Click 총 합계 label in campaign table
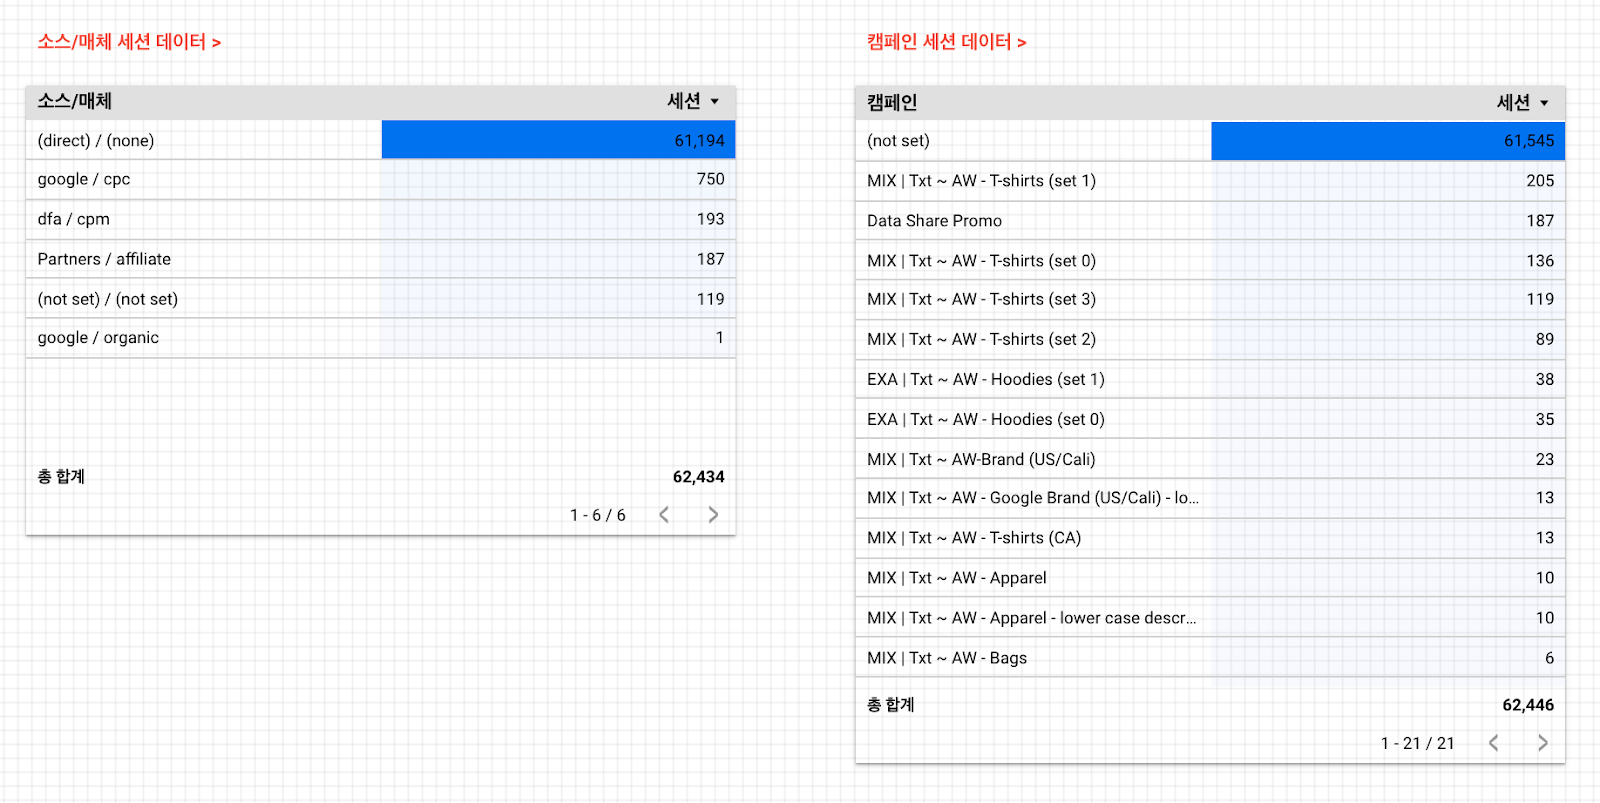This screenshot has height=803, width=1600. 891,705
